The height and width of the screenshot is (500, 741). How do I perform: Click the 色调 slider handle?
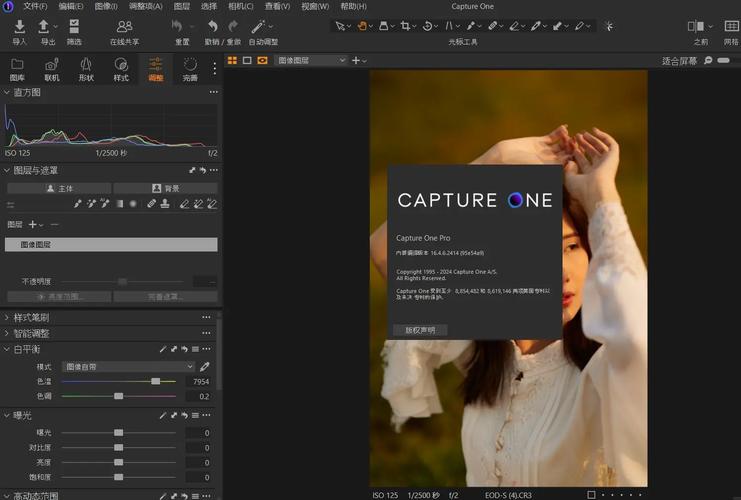(119, 396)
